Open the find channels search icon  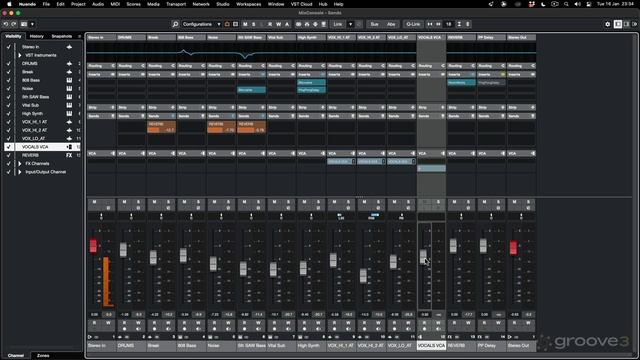point(175,24)
